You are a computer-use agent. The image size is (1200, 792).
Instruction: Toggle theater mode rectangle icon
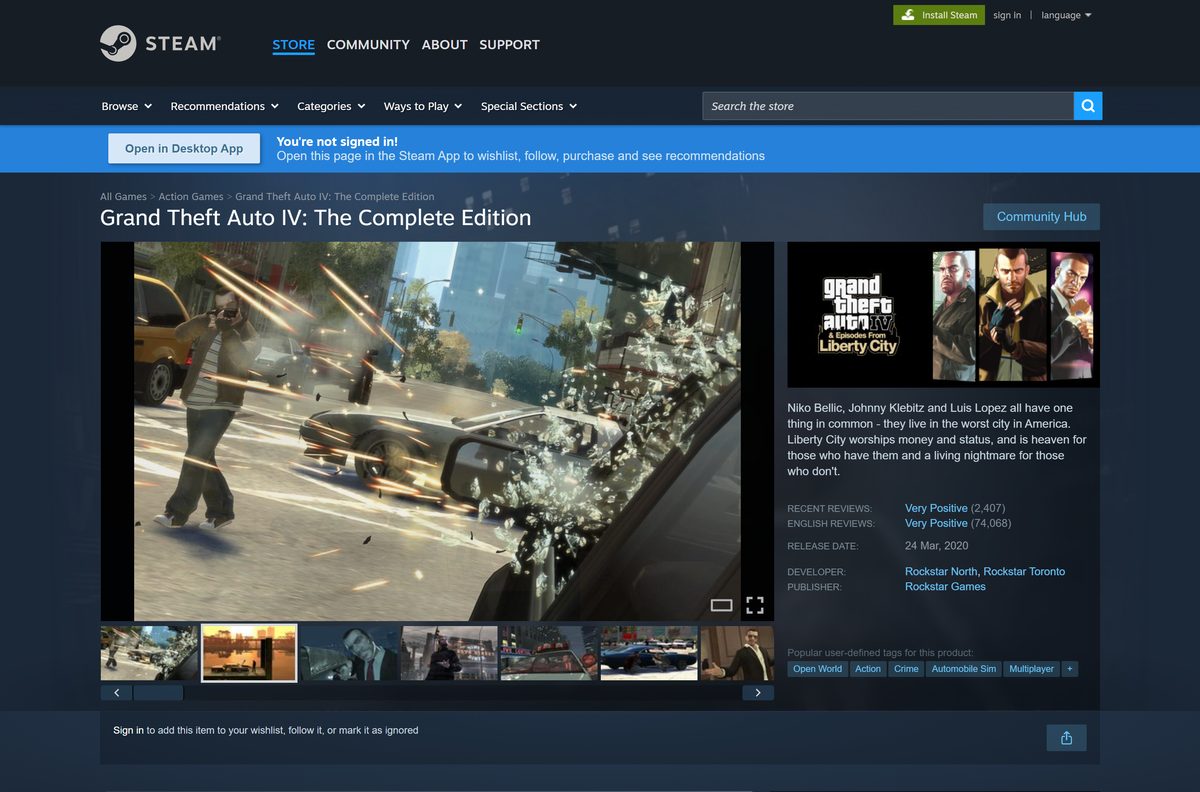point(721,605)
